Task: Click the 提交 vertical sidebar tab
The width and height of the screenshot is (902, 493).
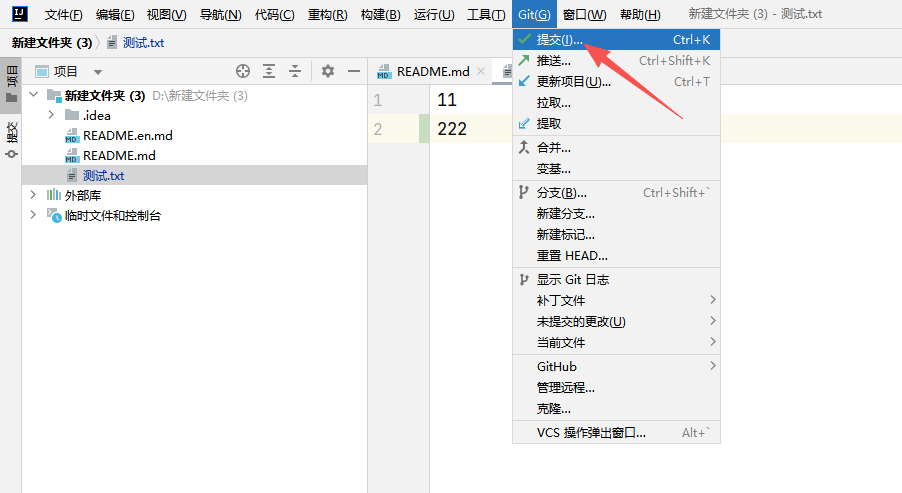Action: (x=11, y=139)
